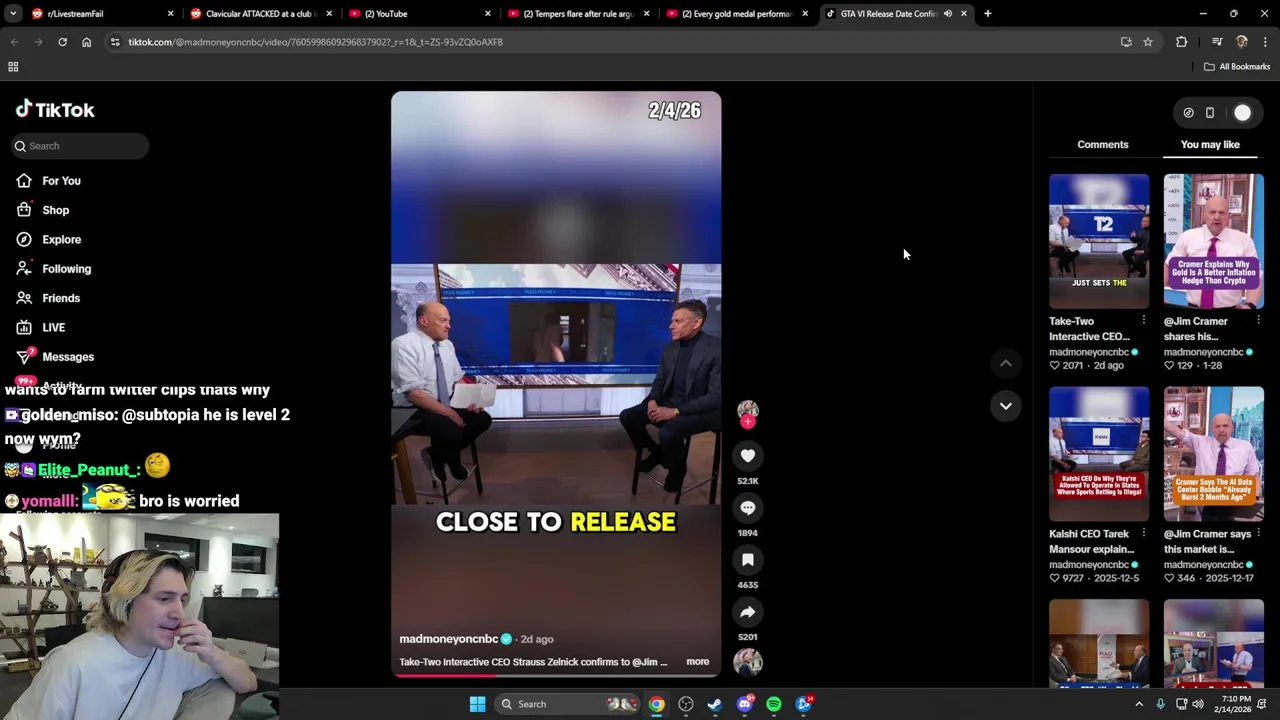Navigate back in the browser

pos(14,42)
